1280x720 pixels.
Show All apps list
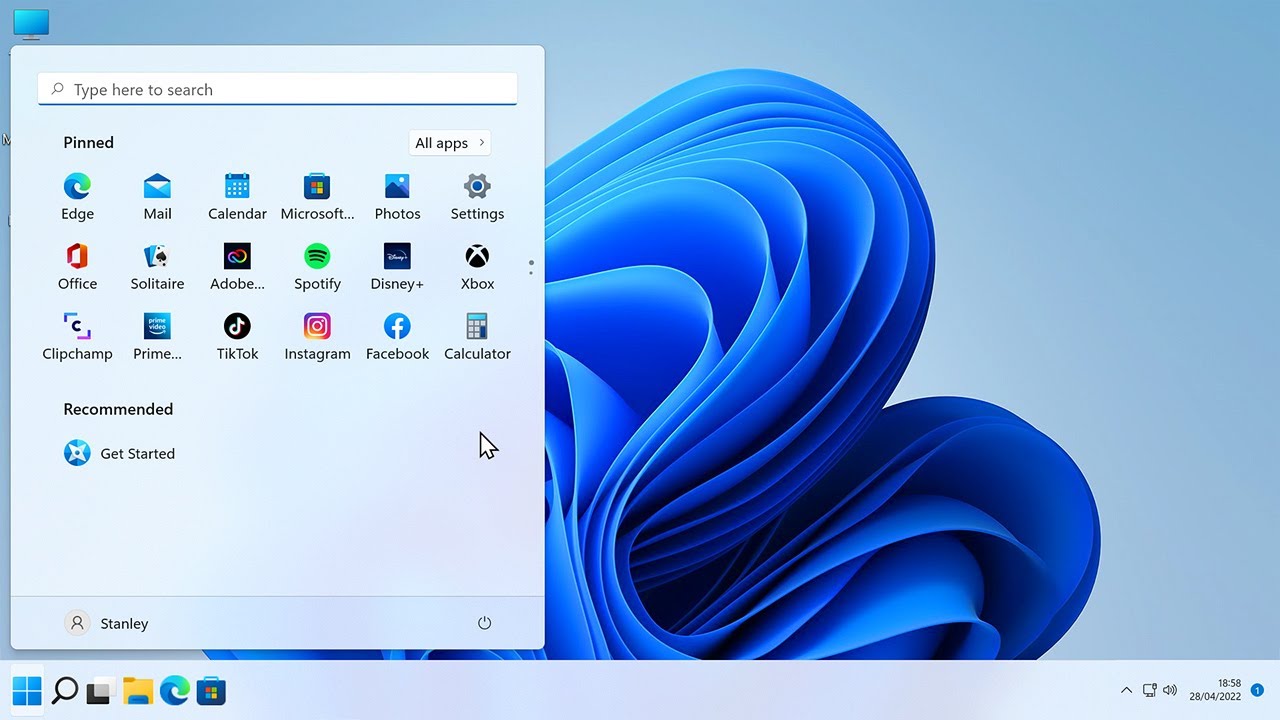click(450, 143)
